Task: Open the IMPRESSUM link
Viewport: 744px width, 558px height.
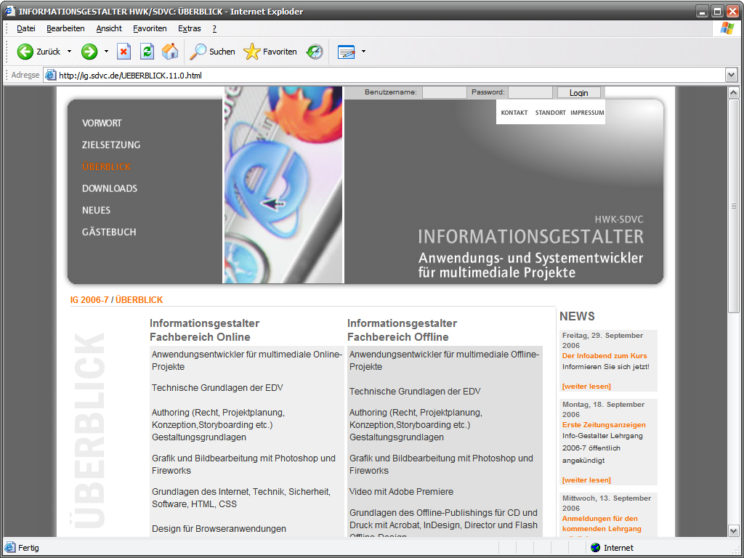Action: pyautogui.click(x=587, y=112)
